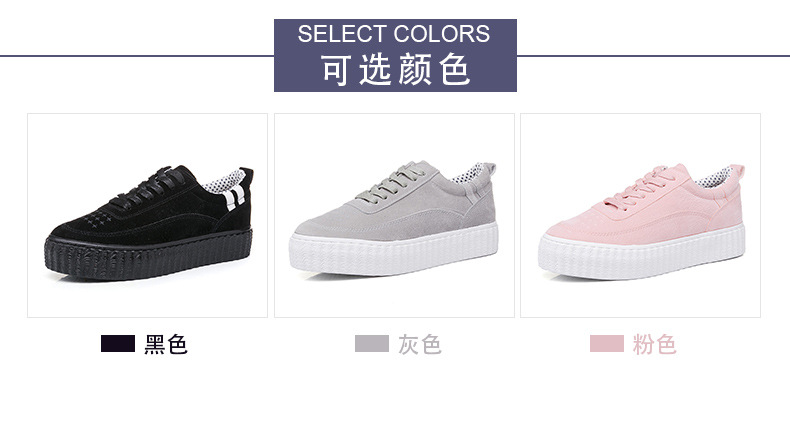
Task: Click the black sneaker's laces
Action: 147,189
